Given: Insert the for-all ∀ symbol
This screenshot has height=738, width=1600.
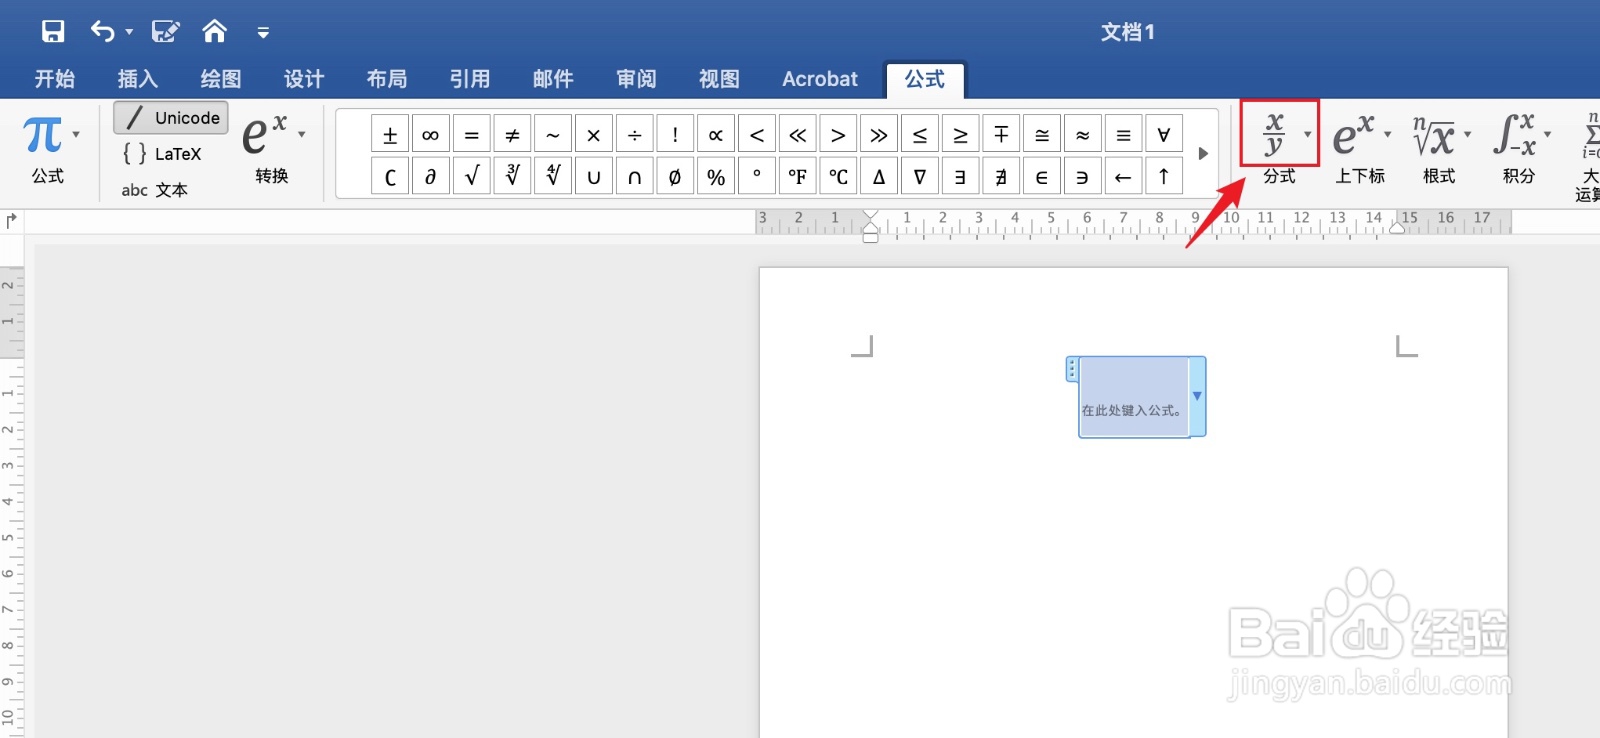Looking at the screenshot, I should click(x=1164, y=134).
